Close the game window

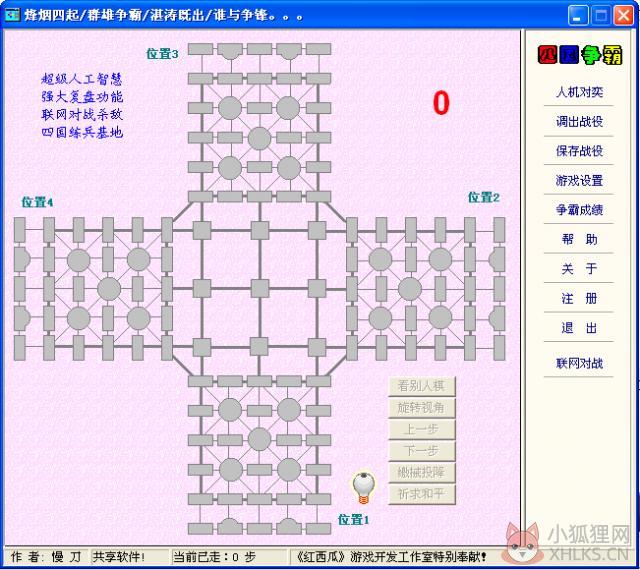[x=623, y=16]
